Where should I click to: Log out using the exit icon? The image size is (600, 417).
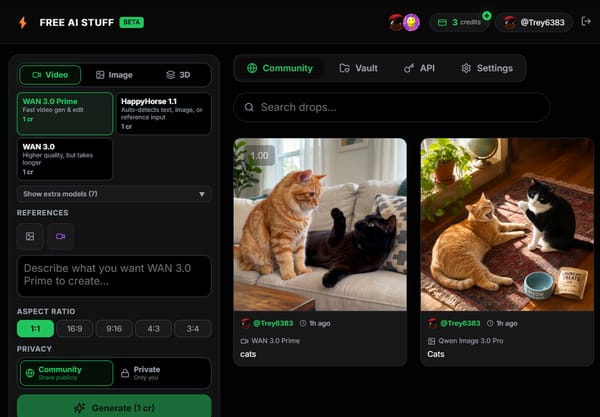coord(586,21)
